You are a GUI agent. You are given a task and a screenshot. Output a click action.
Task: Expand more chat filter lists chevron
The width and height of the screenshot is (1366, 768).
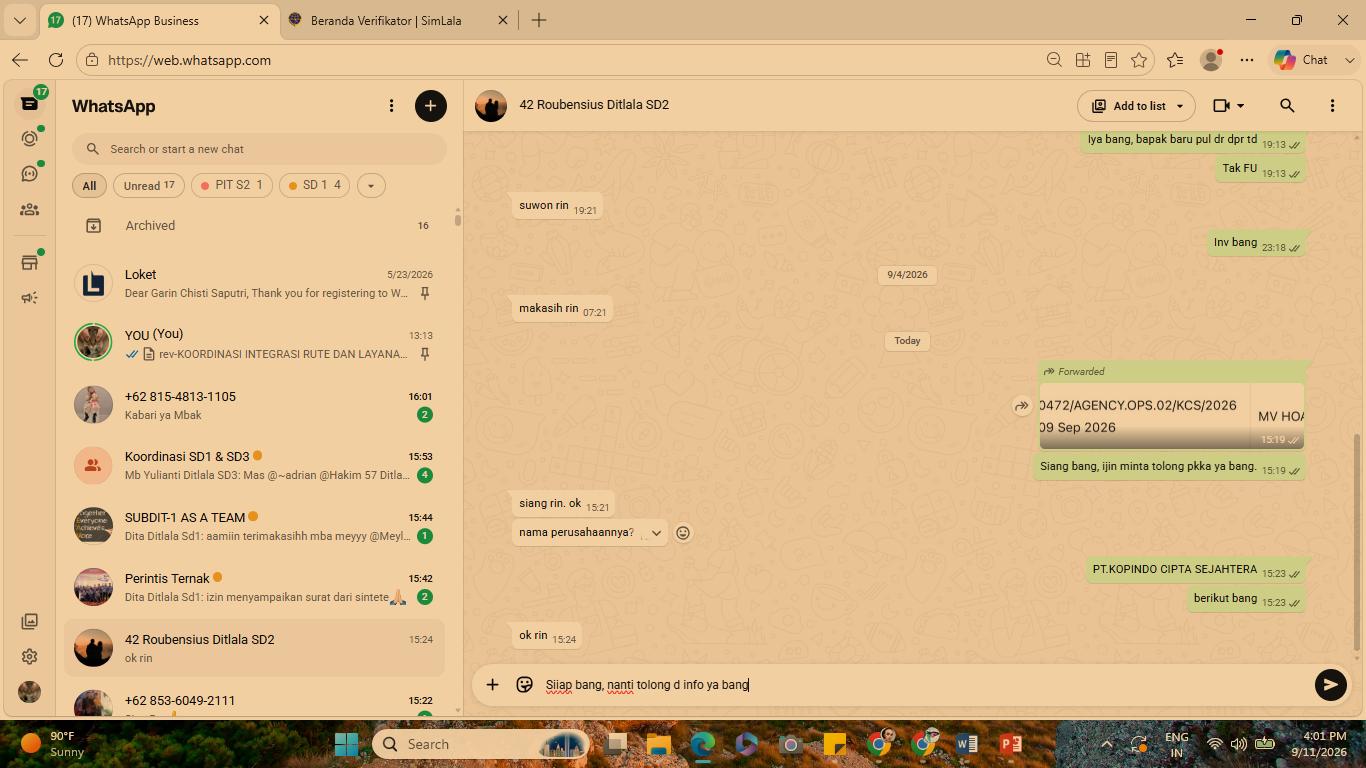[371, 186]
